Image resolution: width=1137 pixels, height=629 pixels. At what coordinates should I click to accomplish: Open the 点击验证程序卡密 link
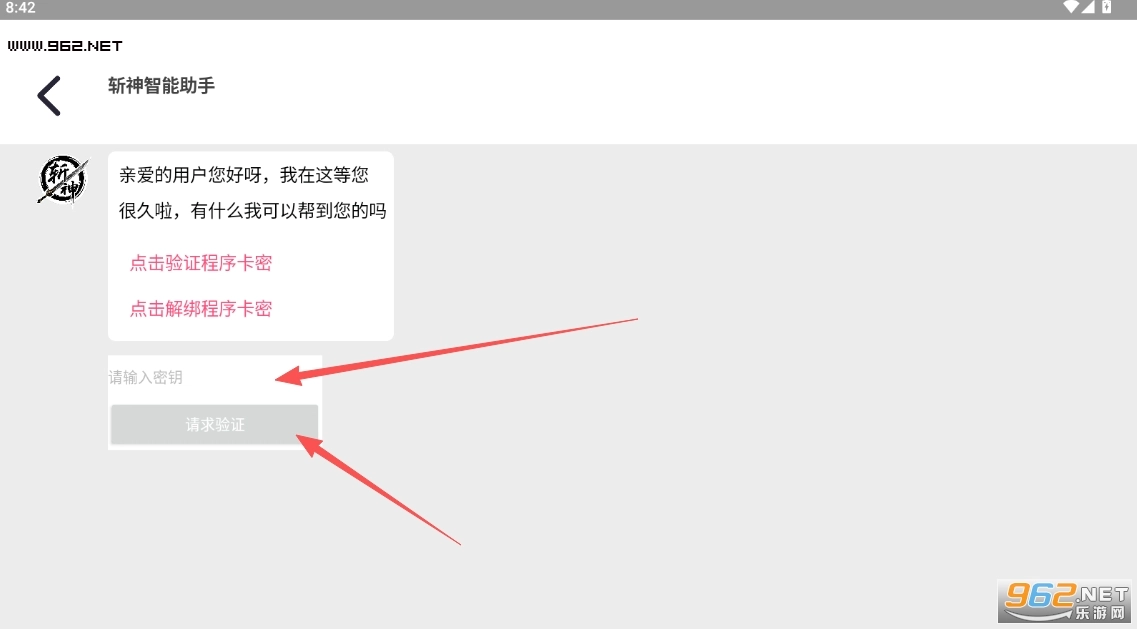tap(201, 263)
